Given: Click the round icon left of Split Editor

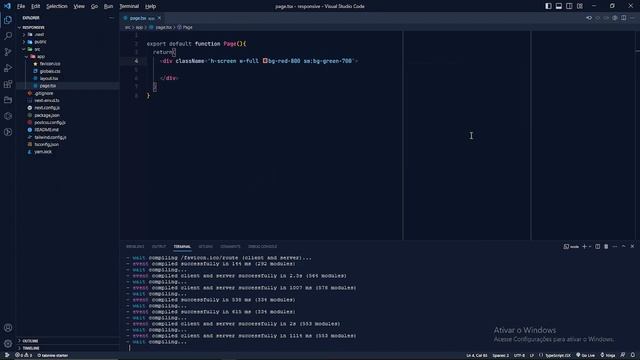Looking at the screenshot, I should click(615, 18).
